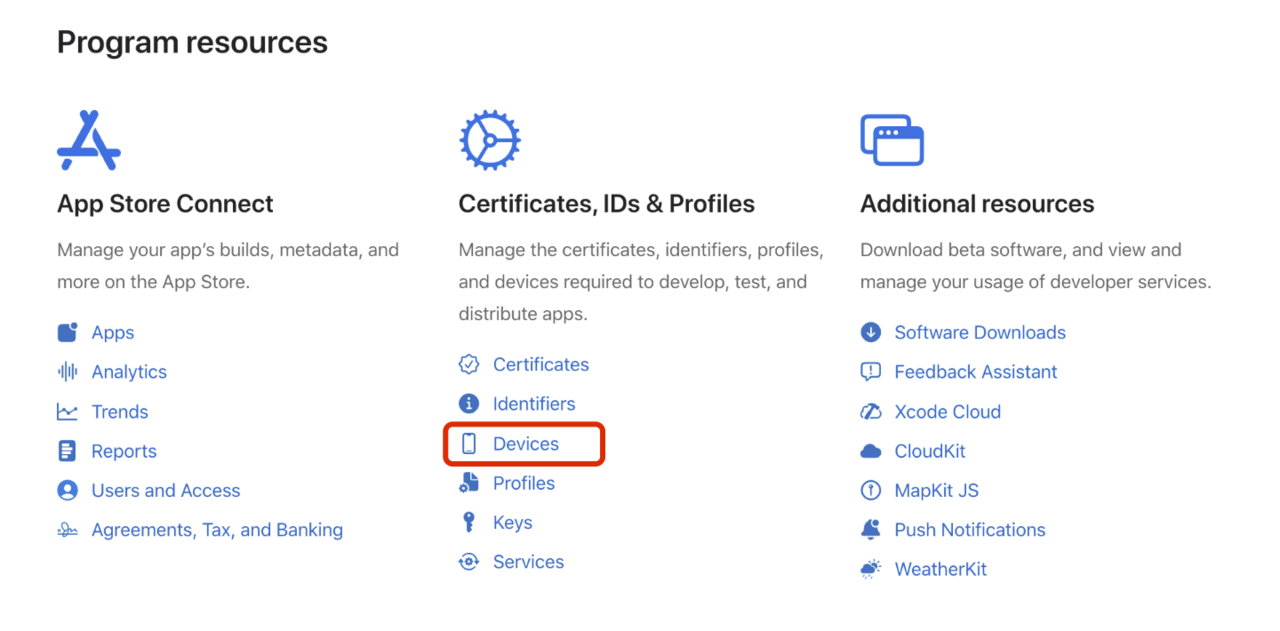Click the Additional resources window icon
1280x631 pixels.
coord(891,140)
